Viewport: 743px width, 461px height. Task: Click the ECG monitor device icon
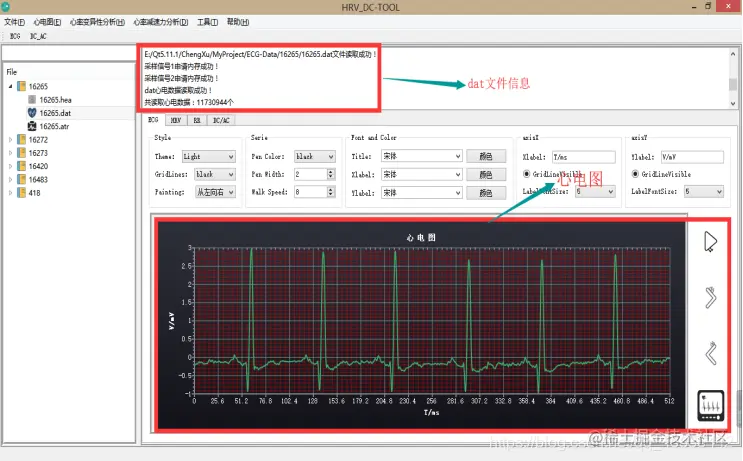click(711, 406)
